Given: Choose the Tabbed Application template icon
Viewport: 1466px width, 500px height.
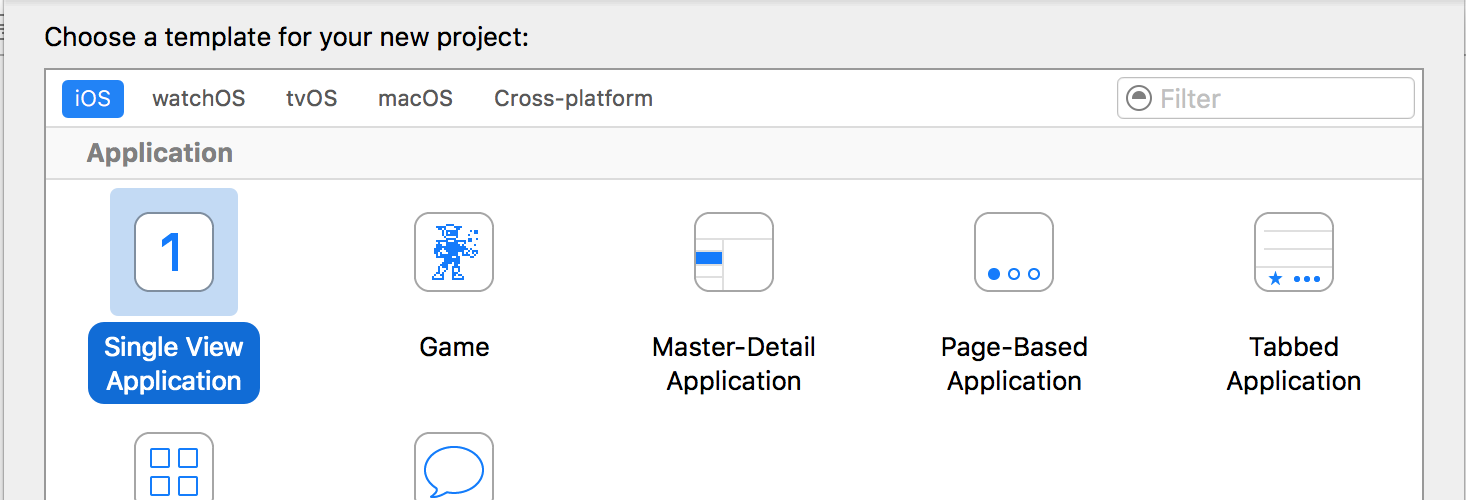Looking at the screenshot, I should point(1294,252).
